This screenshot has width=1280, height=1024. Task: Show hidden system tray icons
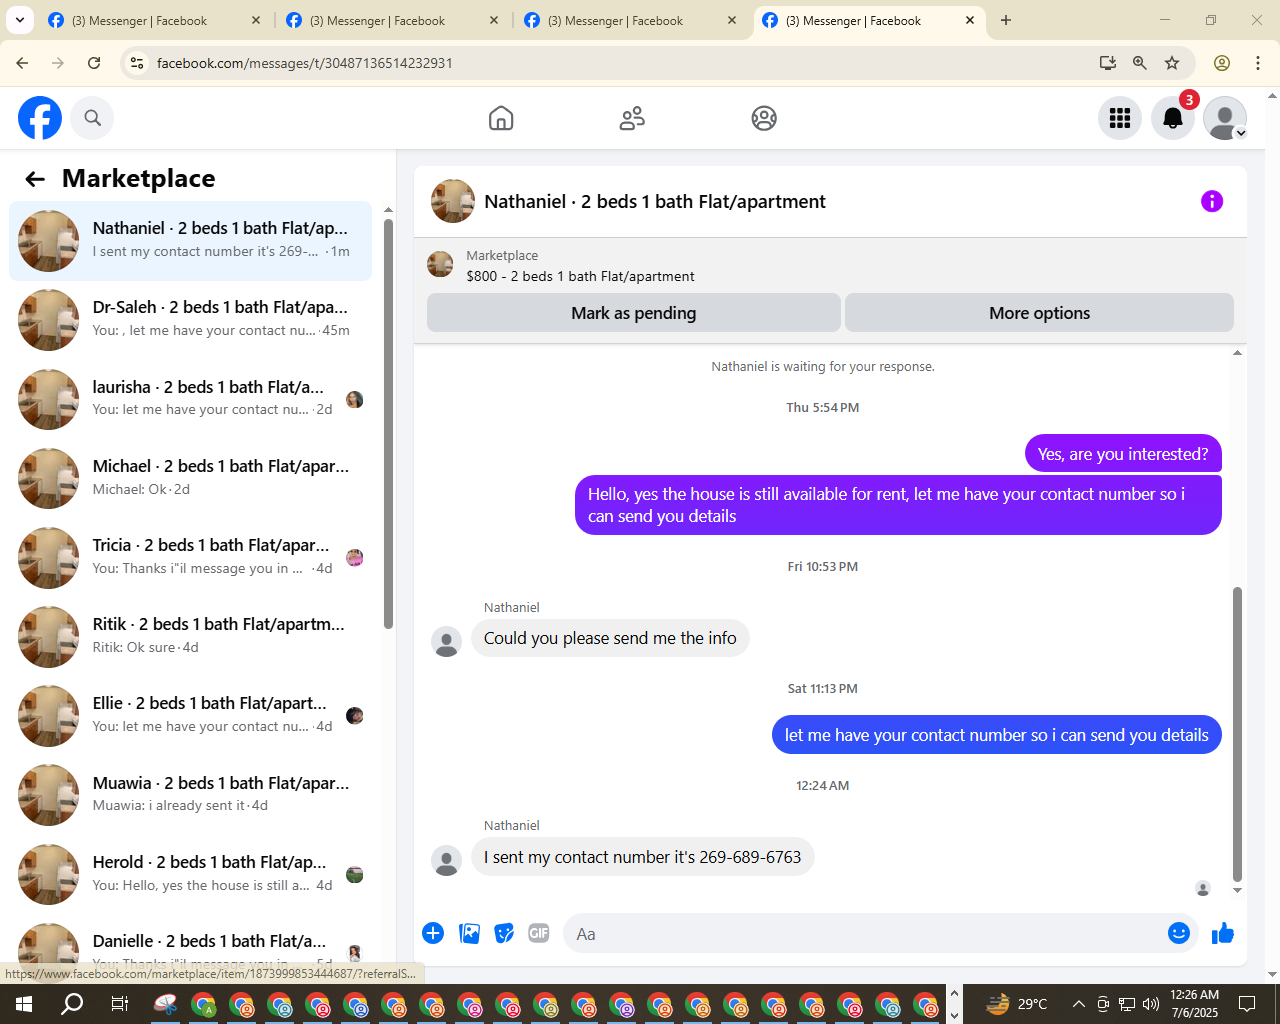click(1078, 1004)
